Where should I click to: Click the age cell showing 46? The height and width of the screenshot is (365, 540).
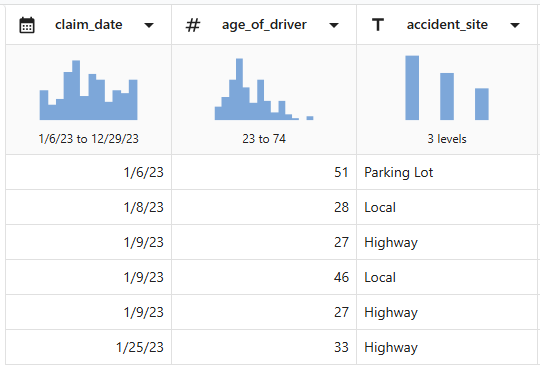coord(264,277)
